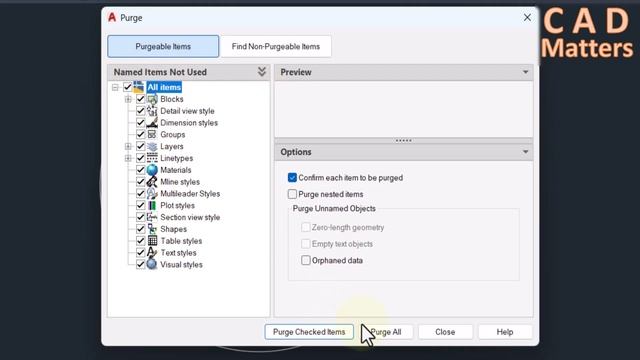This screenshot has height=360, width=640.
Task: Uncheck the Plot styles checkbox
Action: pos(140,205)
